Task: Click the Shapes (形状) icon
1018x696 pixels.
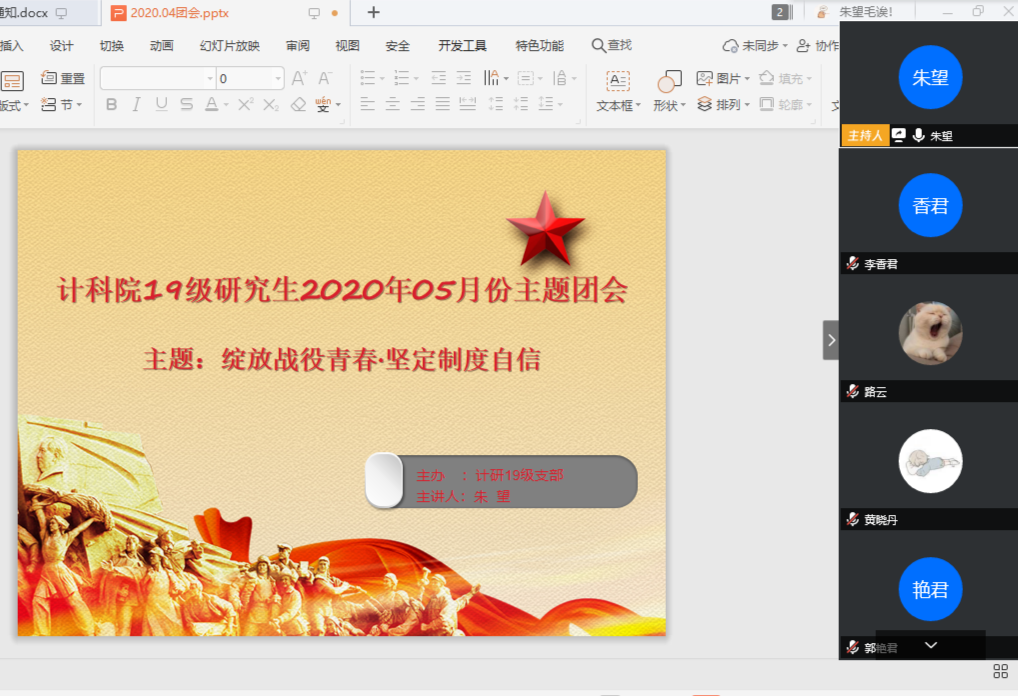Action: [669, 82]
